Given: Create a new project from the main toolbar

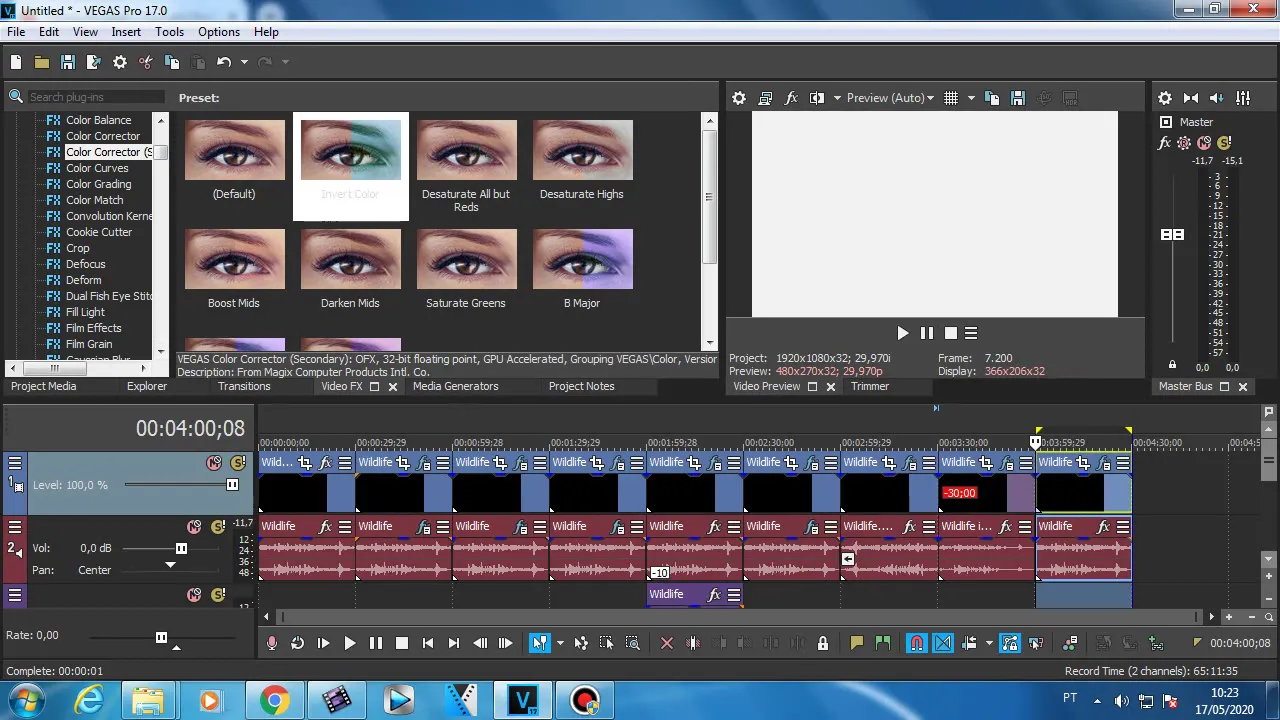Looking at the screenshot, I should (16, 62).
